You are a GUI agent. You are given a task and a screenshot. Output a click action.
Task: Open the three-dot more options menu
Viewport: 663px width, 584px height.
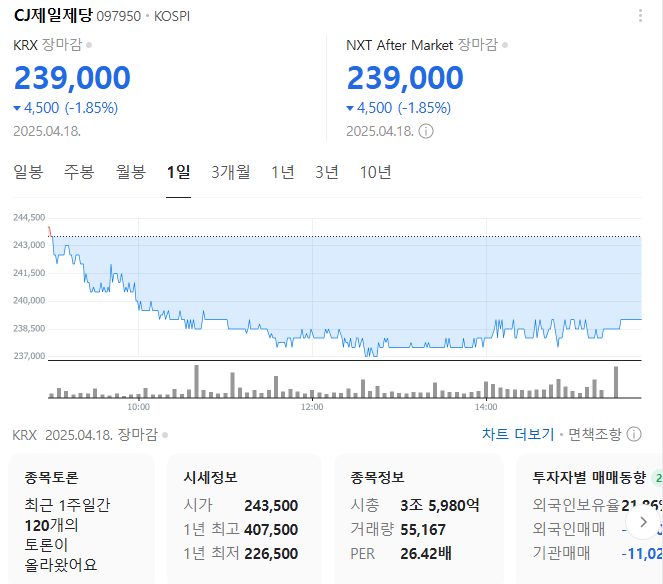coord(640,16)
